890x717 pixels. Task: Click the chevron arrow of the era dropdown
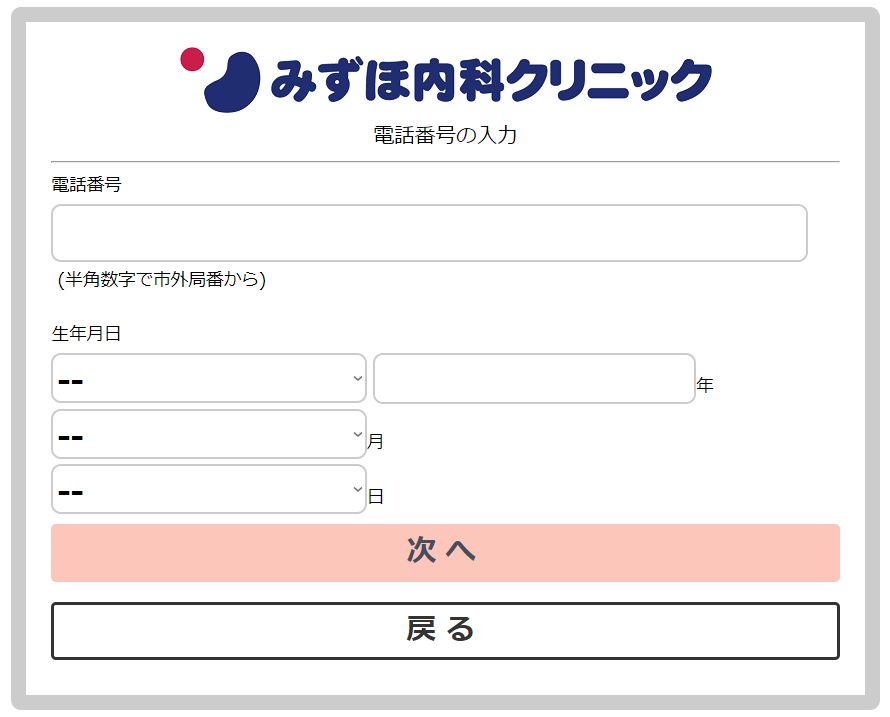coord(358,378)
